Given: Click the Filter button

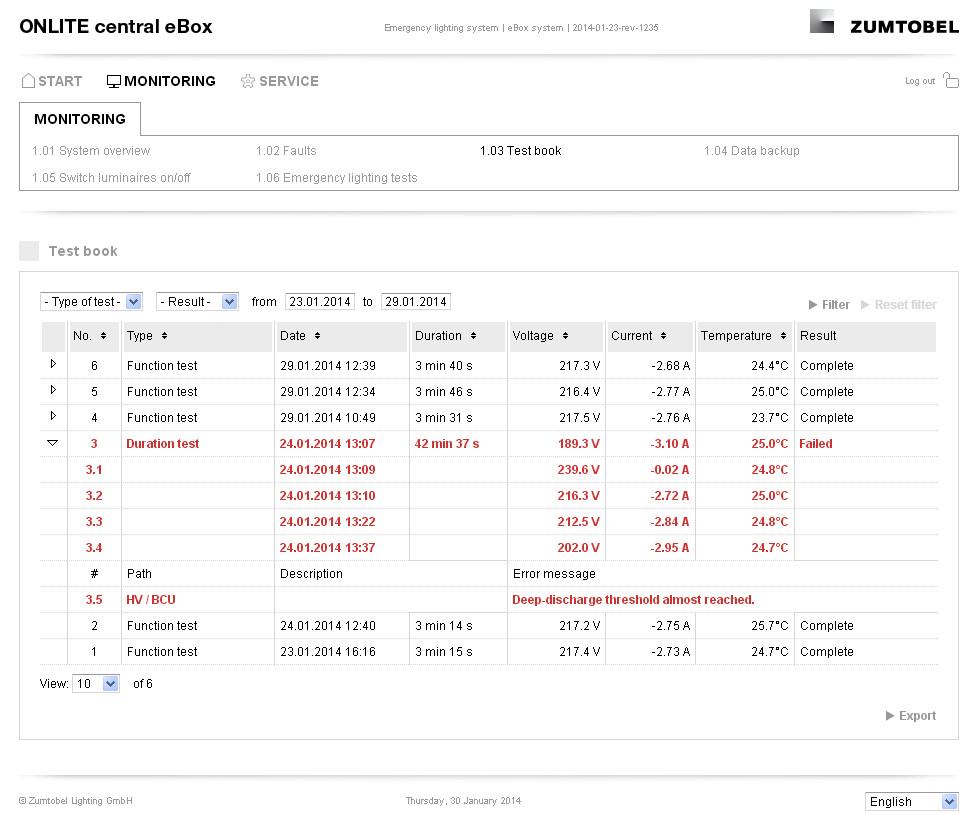Looking at the screenshot, I should pyautogui.click(x=829, y=304).
